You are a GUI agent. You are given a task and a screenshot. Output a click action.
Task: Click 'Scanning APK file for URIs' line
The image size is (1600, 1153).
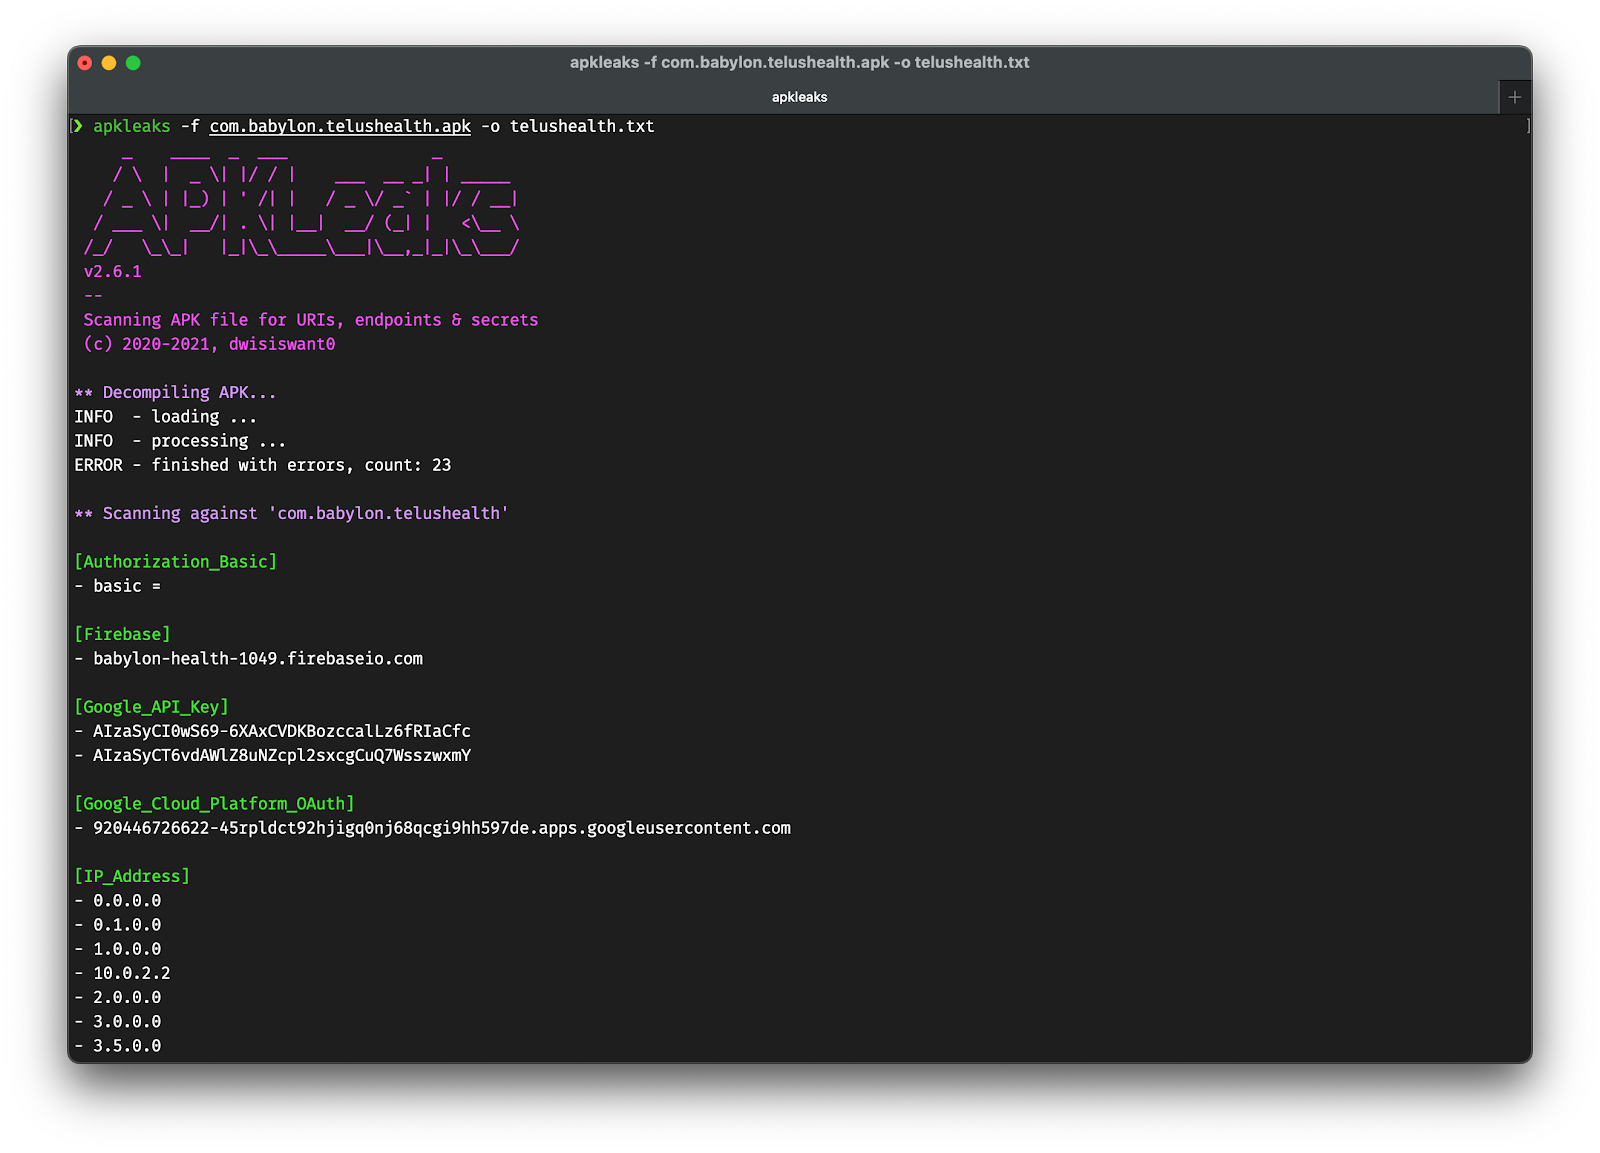(x=311, y=320)
